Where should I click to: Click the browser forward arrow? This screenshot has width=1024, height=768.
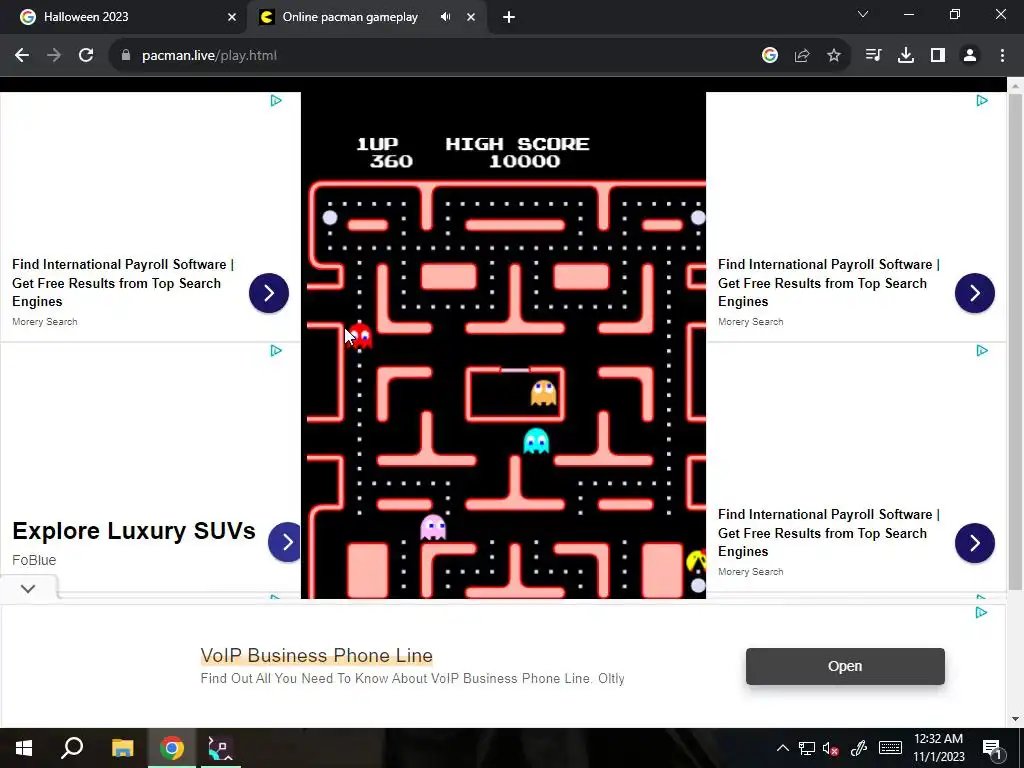coord(54,56)
